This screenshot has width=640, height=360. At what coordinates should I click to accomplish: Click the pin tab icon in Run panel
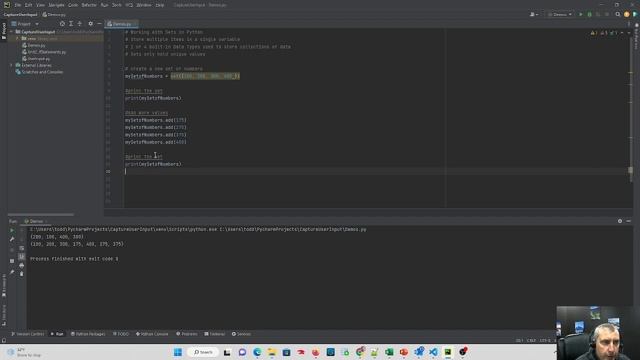[x=12, y=272]
